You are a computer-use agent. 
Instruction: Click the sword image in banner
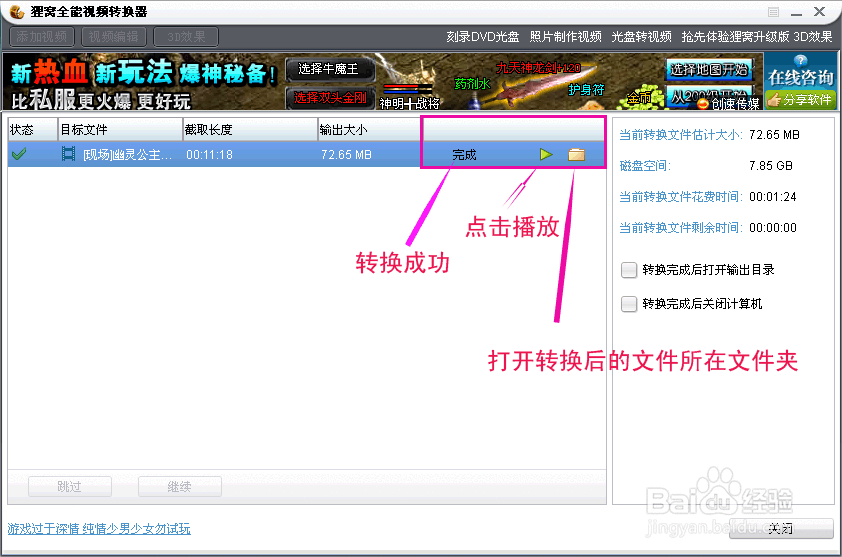(x=542, y=84)
